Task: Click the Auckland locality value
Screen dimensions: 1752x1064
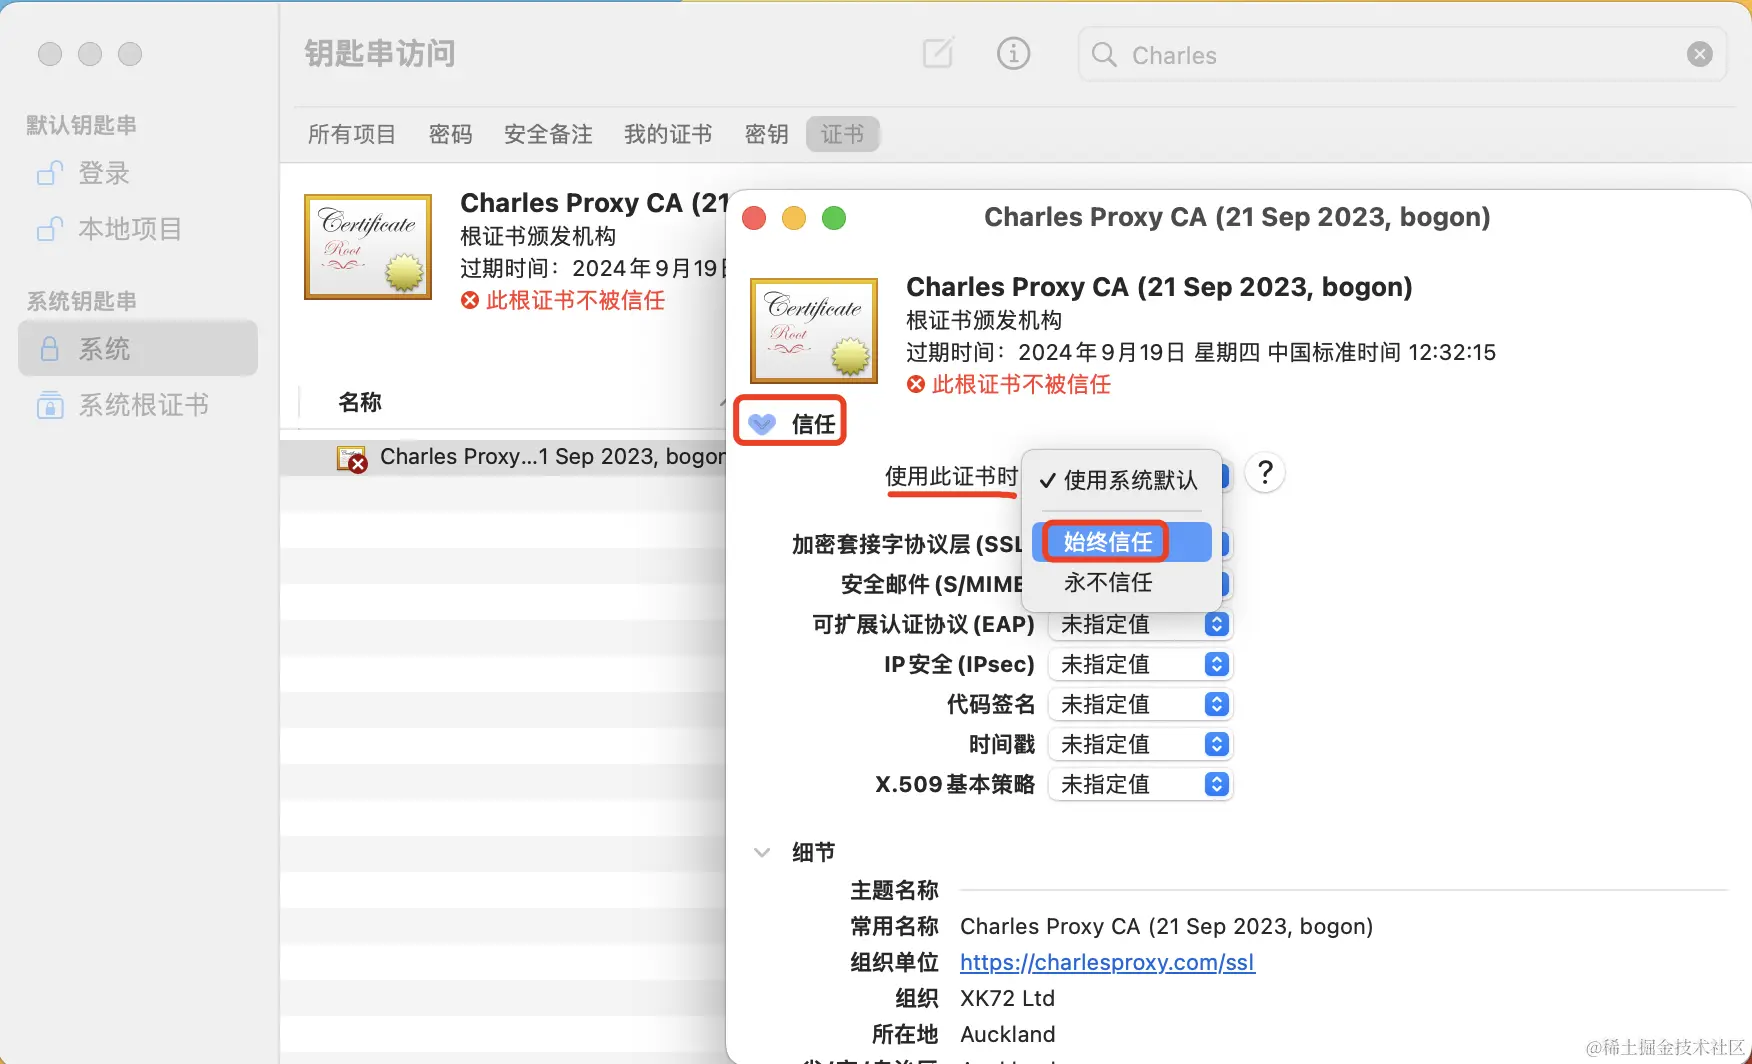Action: [x=1008, y=1034]
